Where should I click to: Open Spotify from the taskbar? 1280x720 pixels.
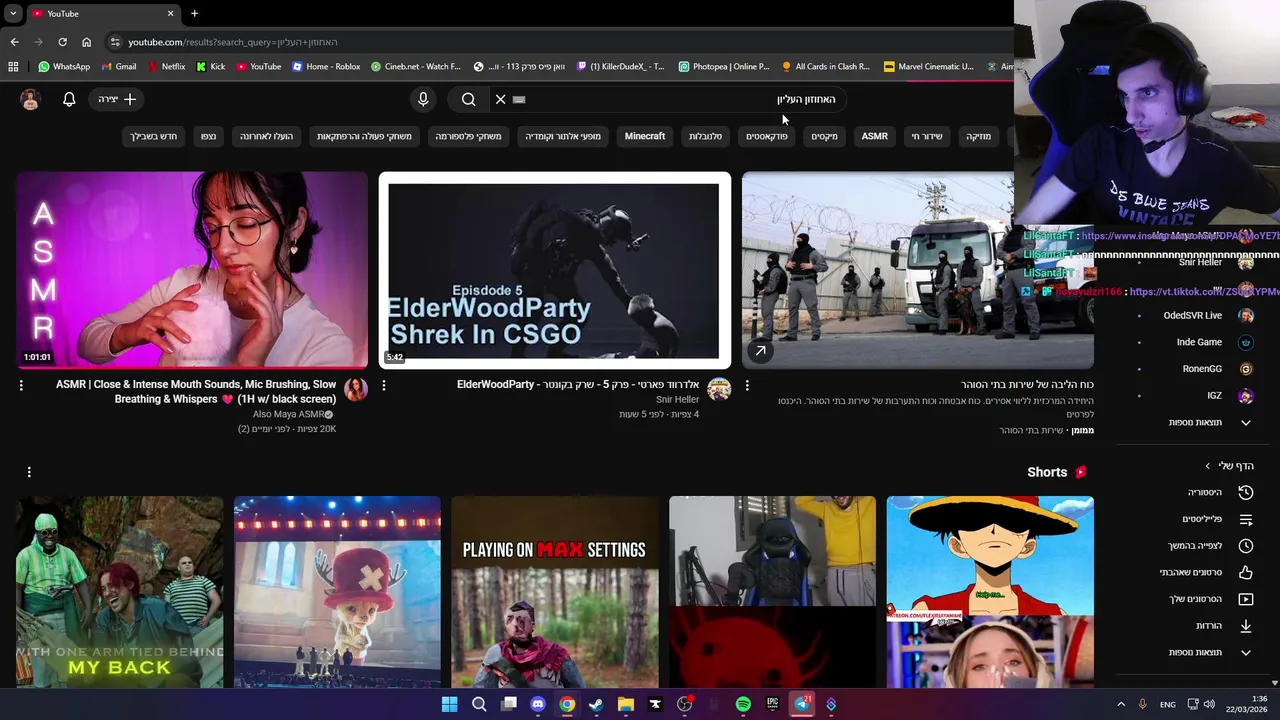[x=743, y=705]
